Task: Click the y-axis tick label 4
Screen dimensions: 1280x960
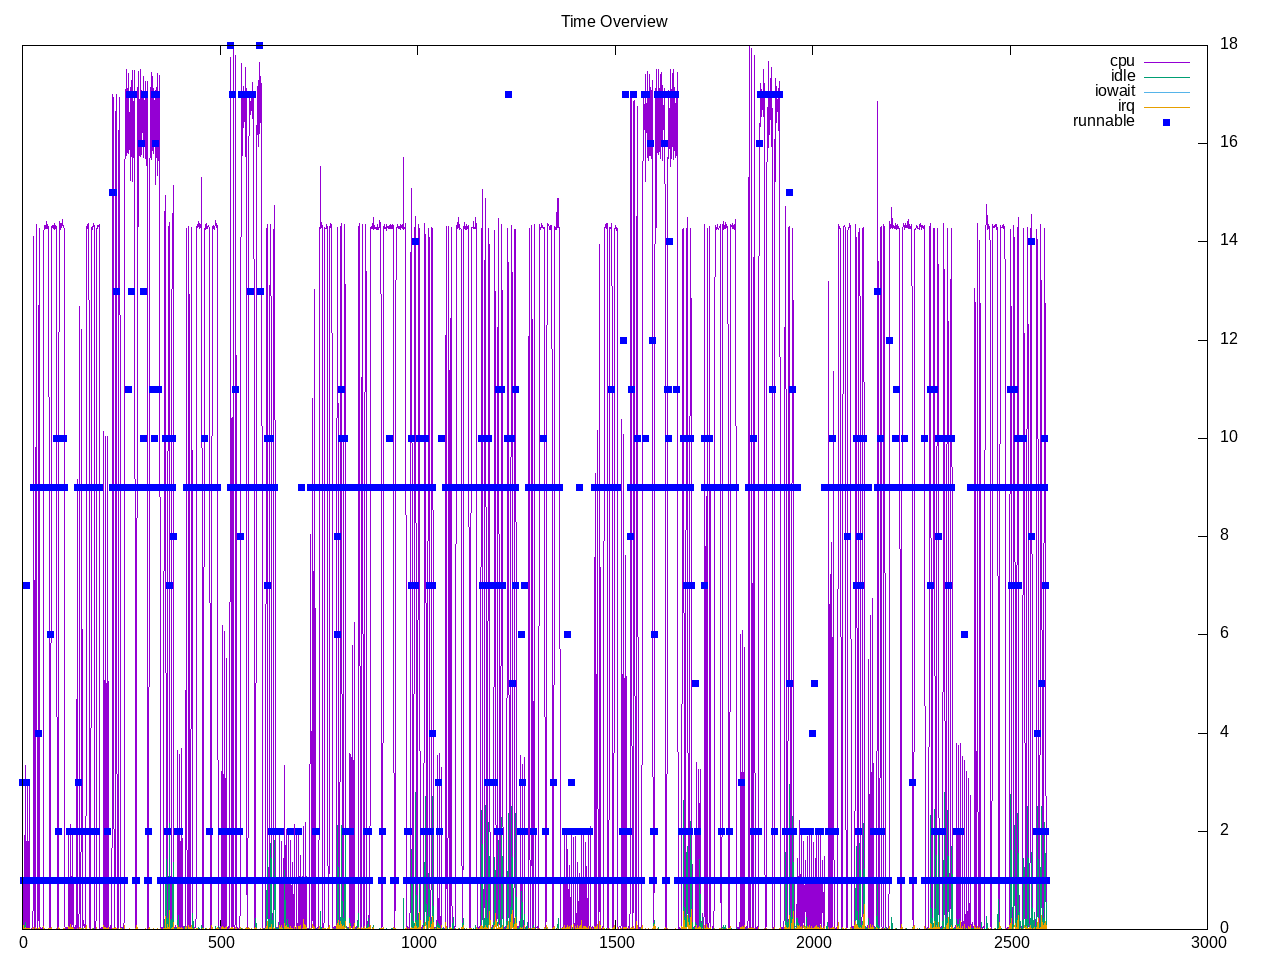Action: tap(1224, 732)
